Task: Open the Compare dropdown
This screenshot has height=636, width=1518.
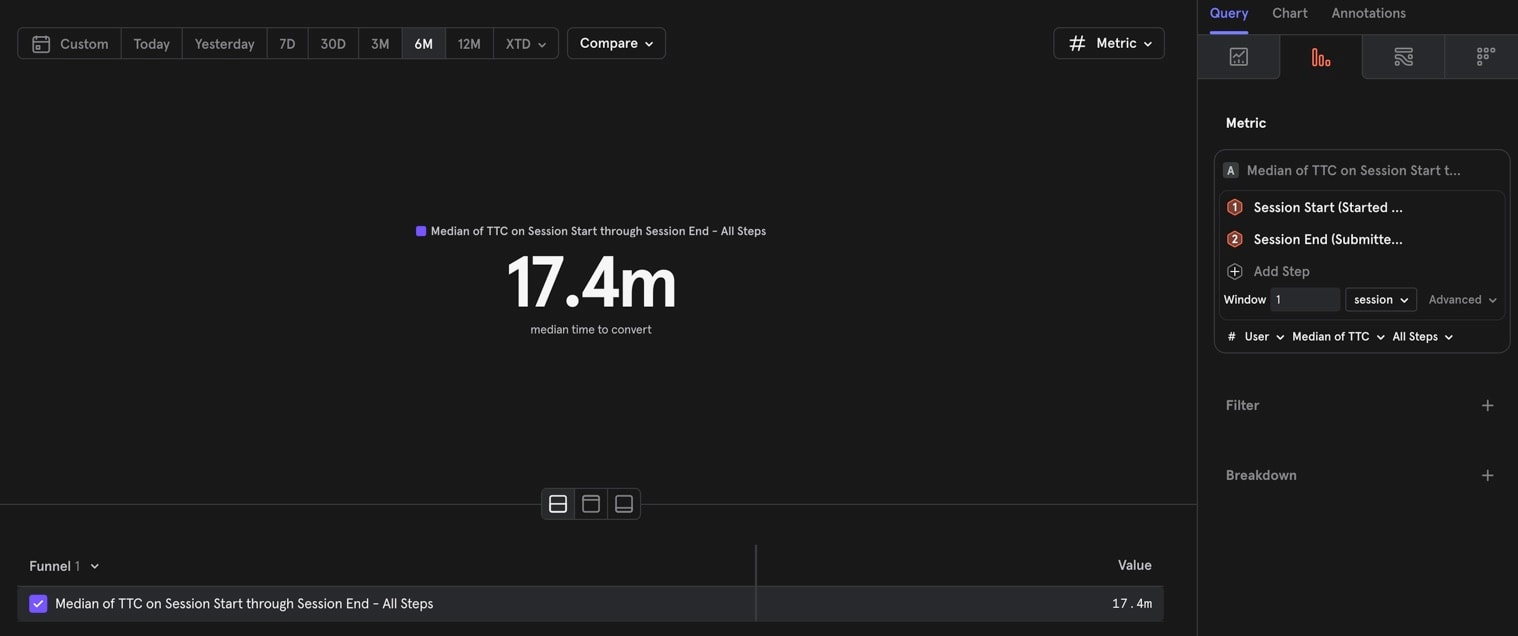Action: [616, 43]
